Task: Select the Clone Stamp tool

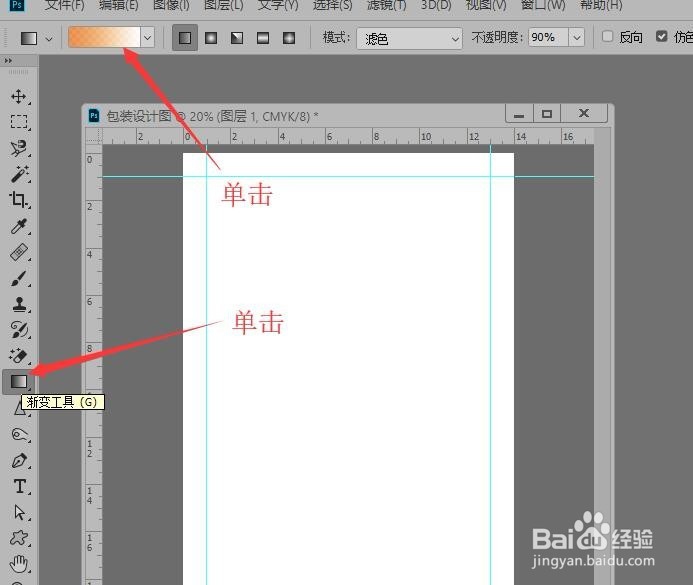Action: [x=19, y=304]
